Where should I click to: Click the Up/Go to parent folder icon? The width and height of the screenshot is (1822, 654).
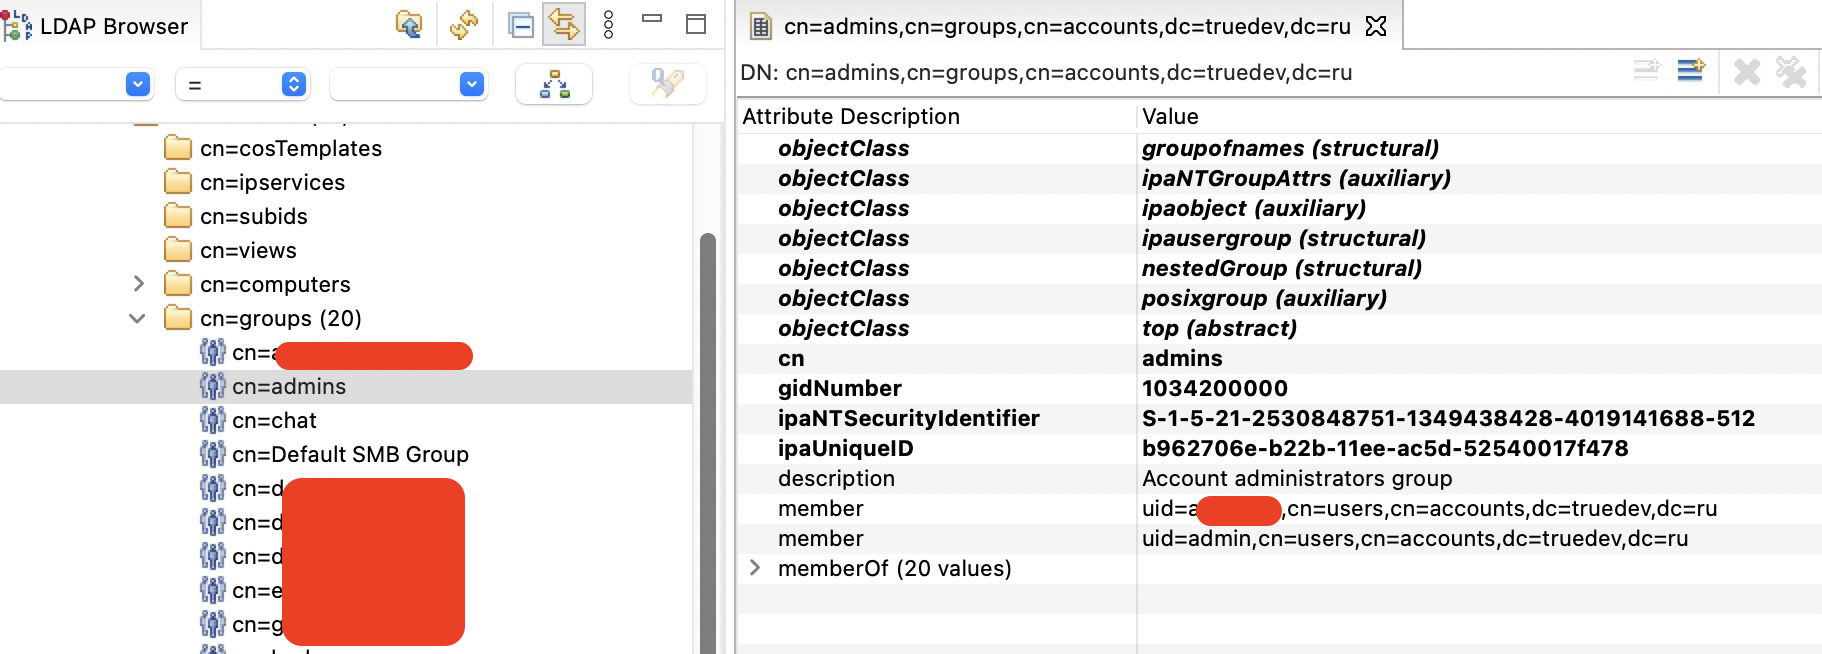click(x=408, y=24)
